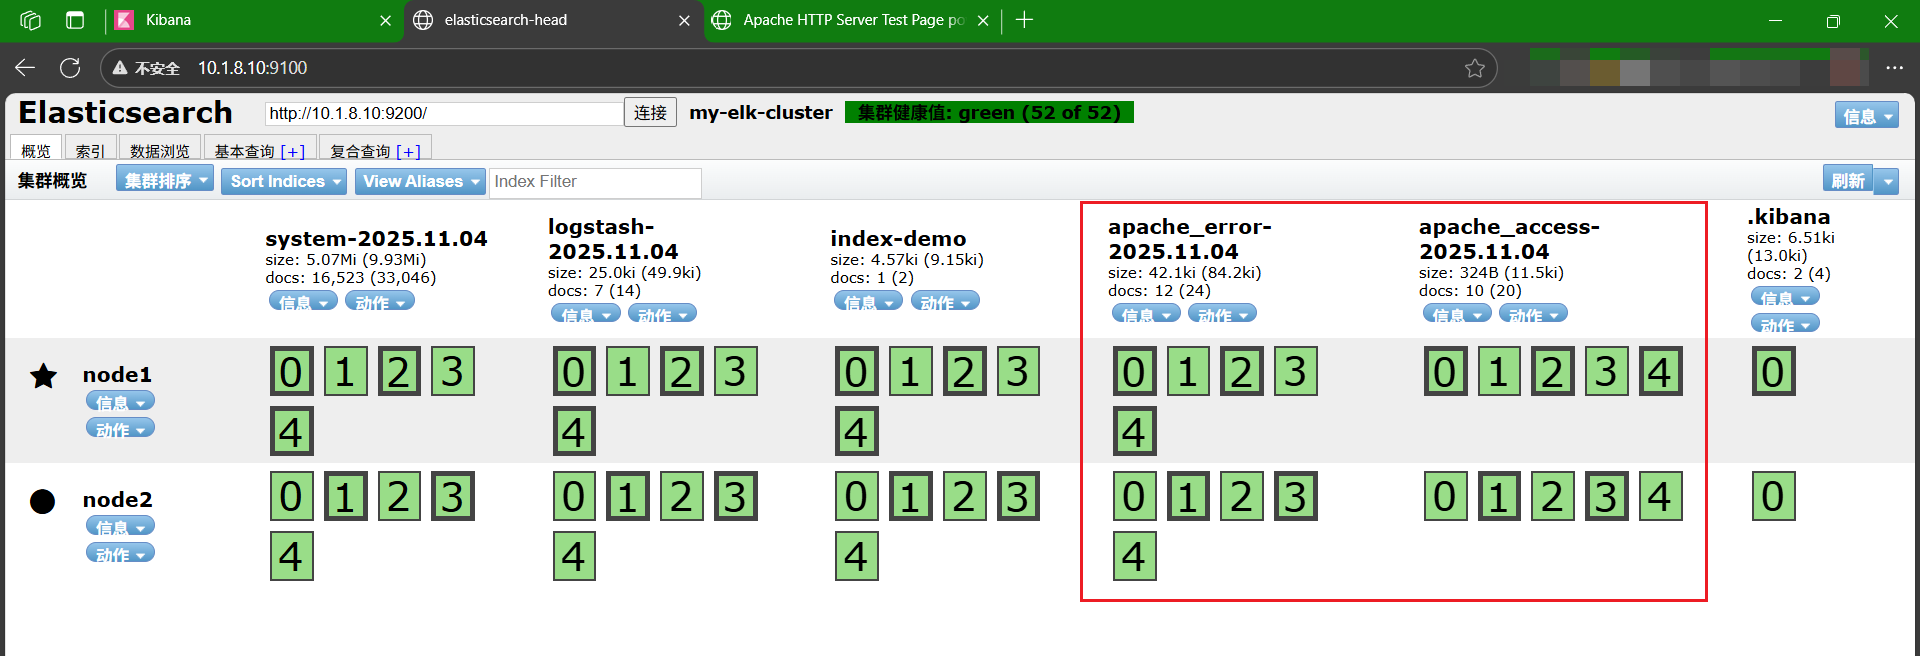1920x656 pixels.
Task: Switch to Apache HTTP Server Test Page tab
Action: coord(852,20)
